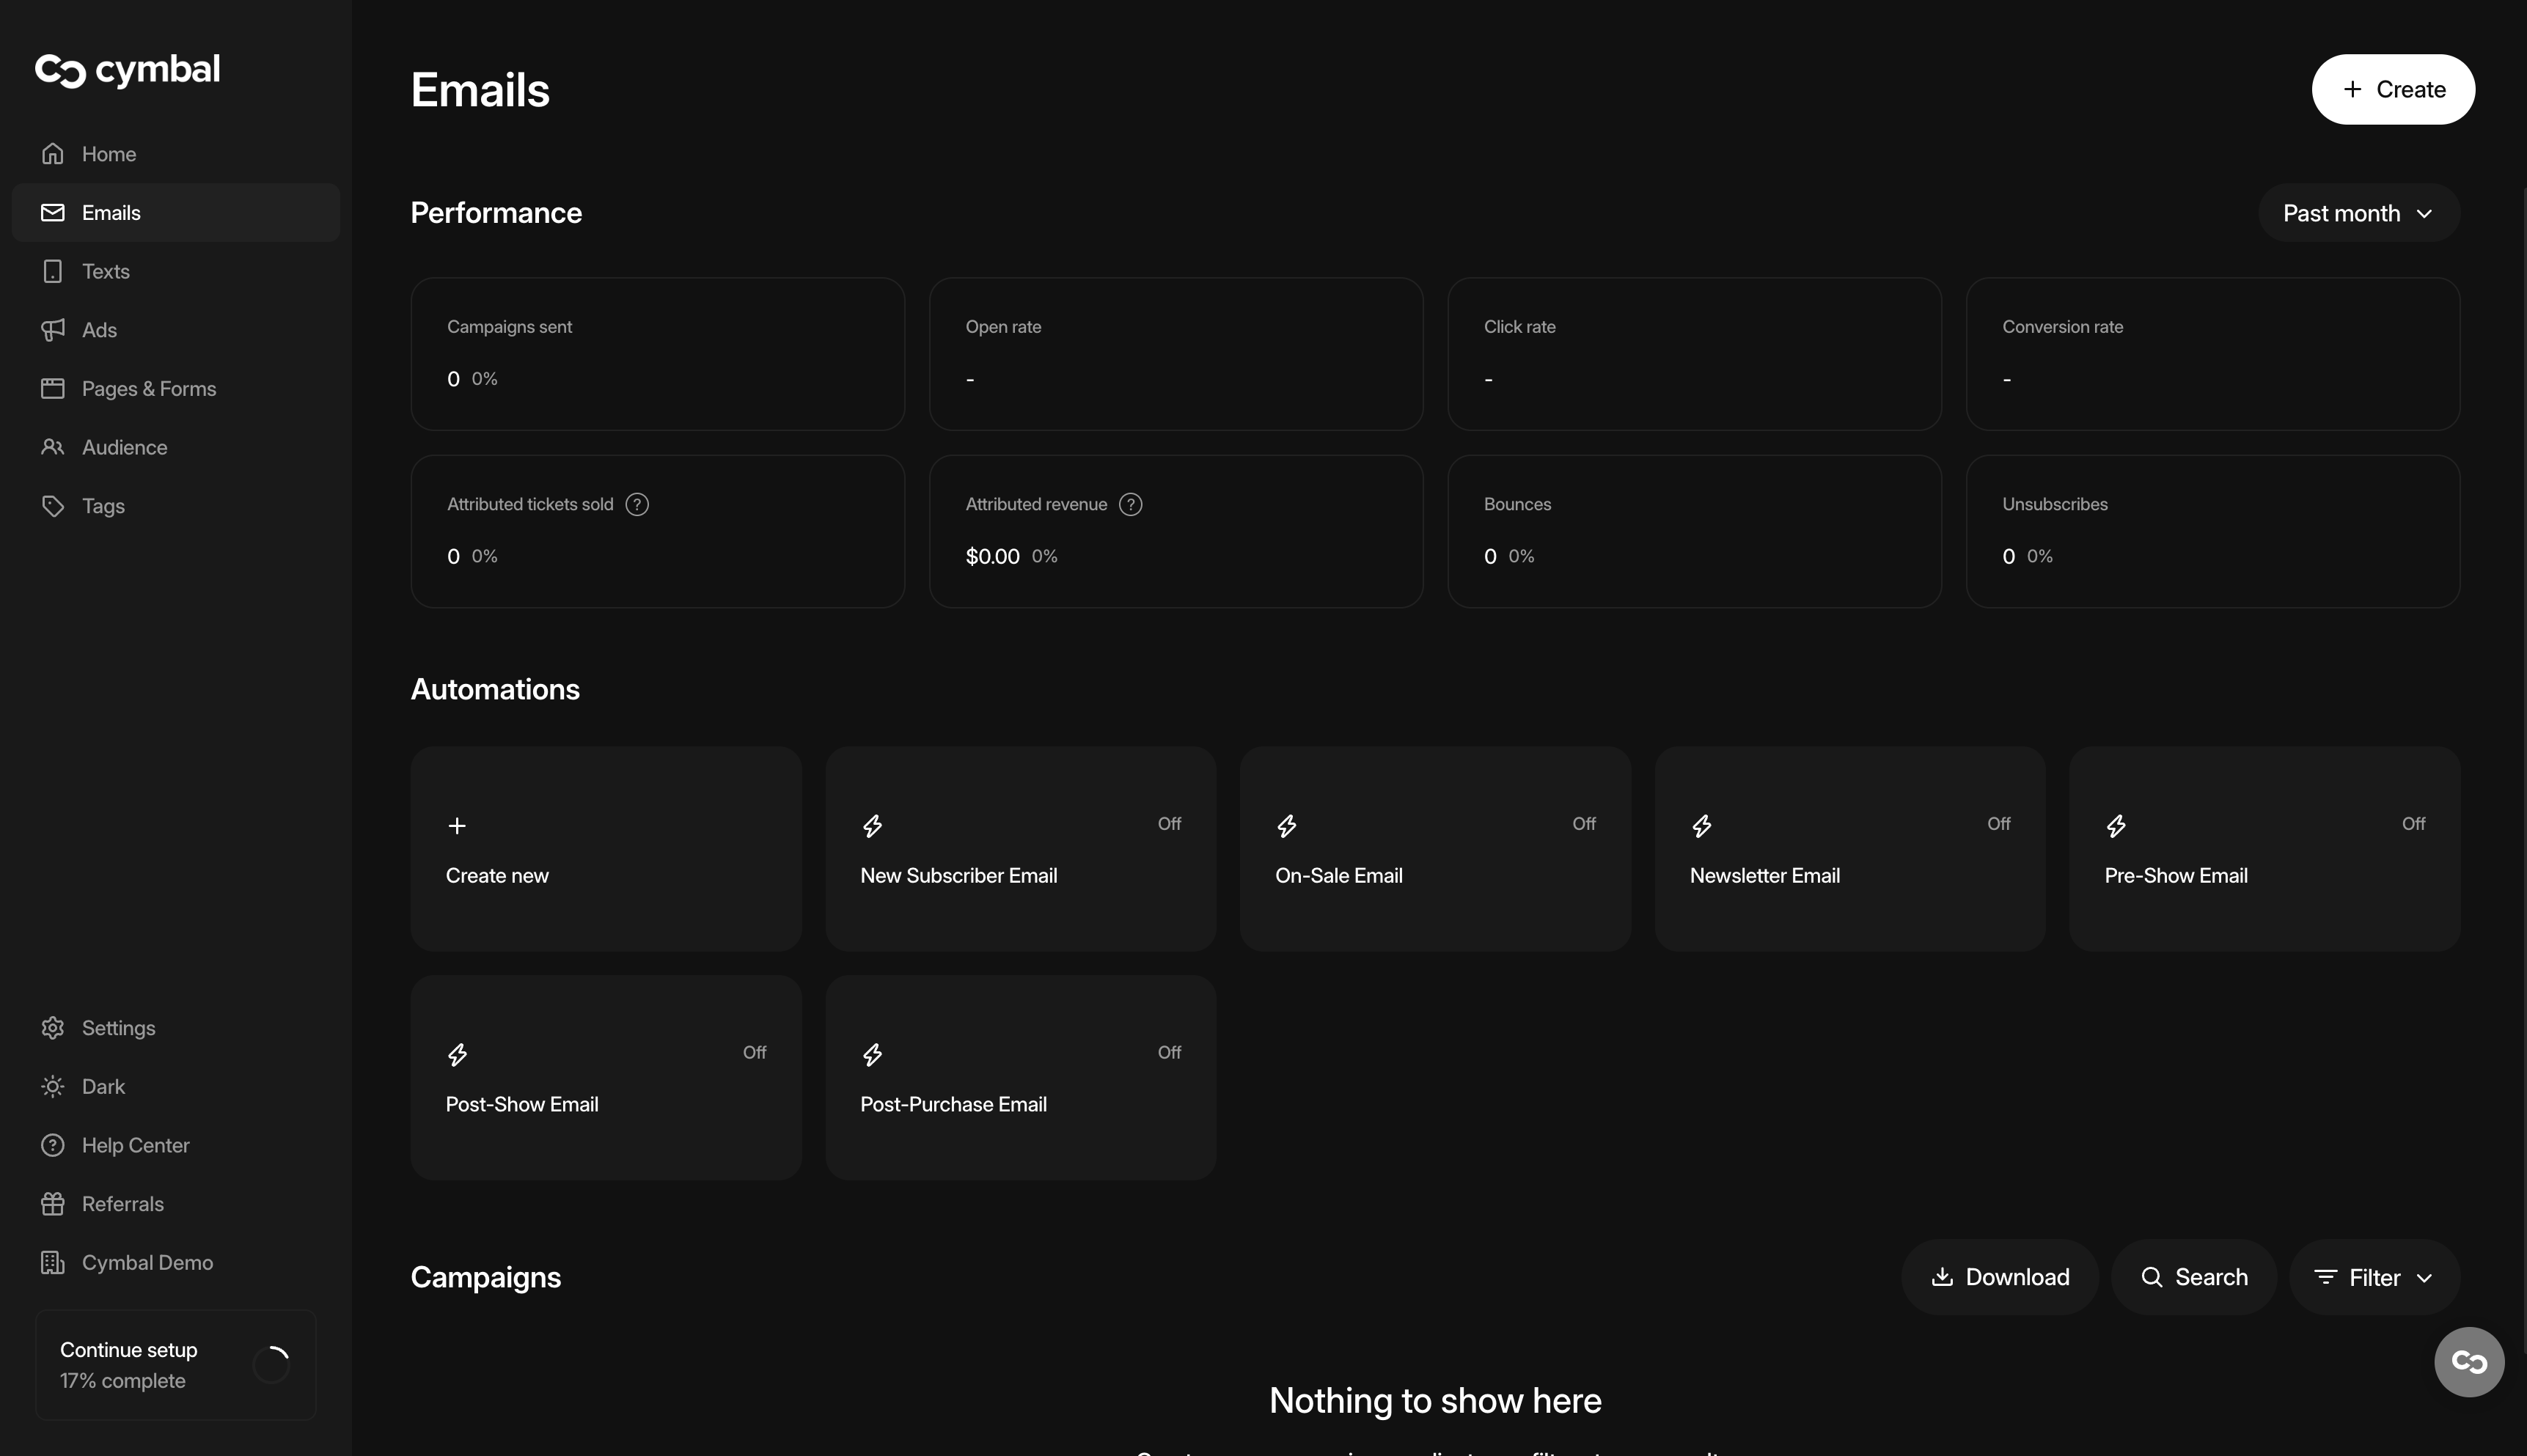The image size is (2527, 1456).
Task: Click the Attributed revenue help icon
Action: pyautogui.click(x=1130, y=505)
